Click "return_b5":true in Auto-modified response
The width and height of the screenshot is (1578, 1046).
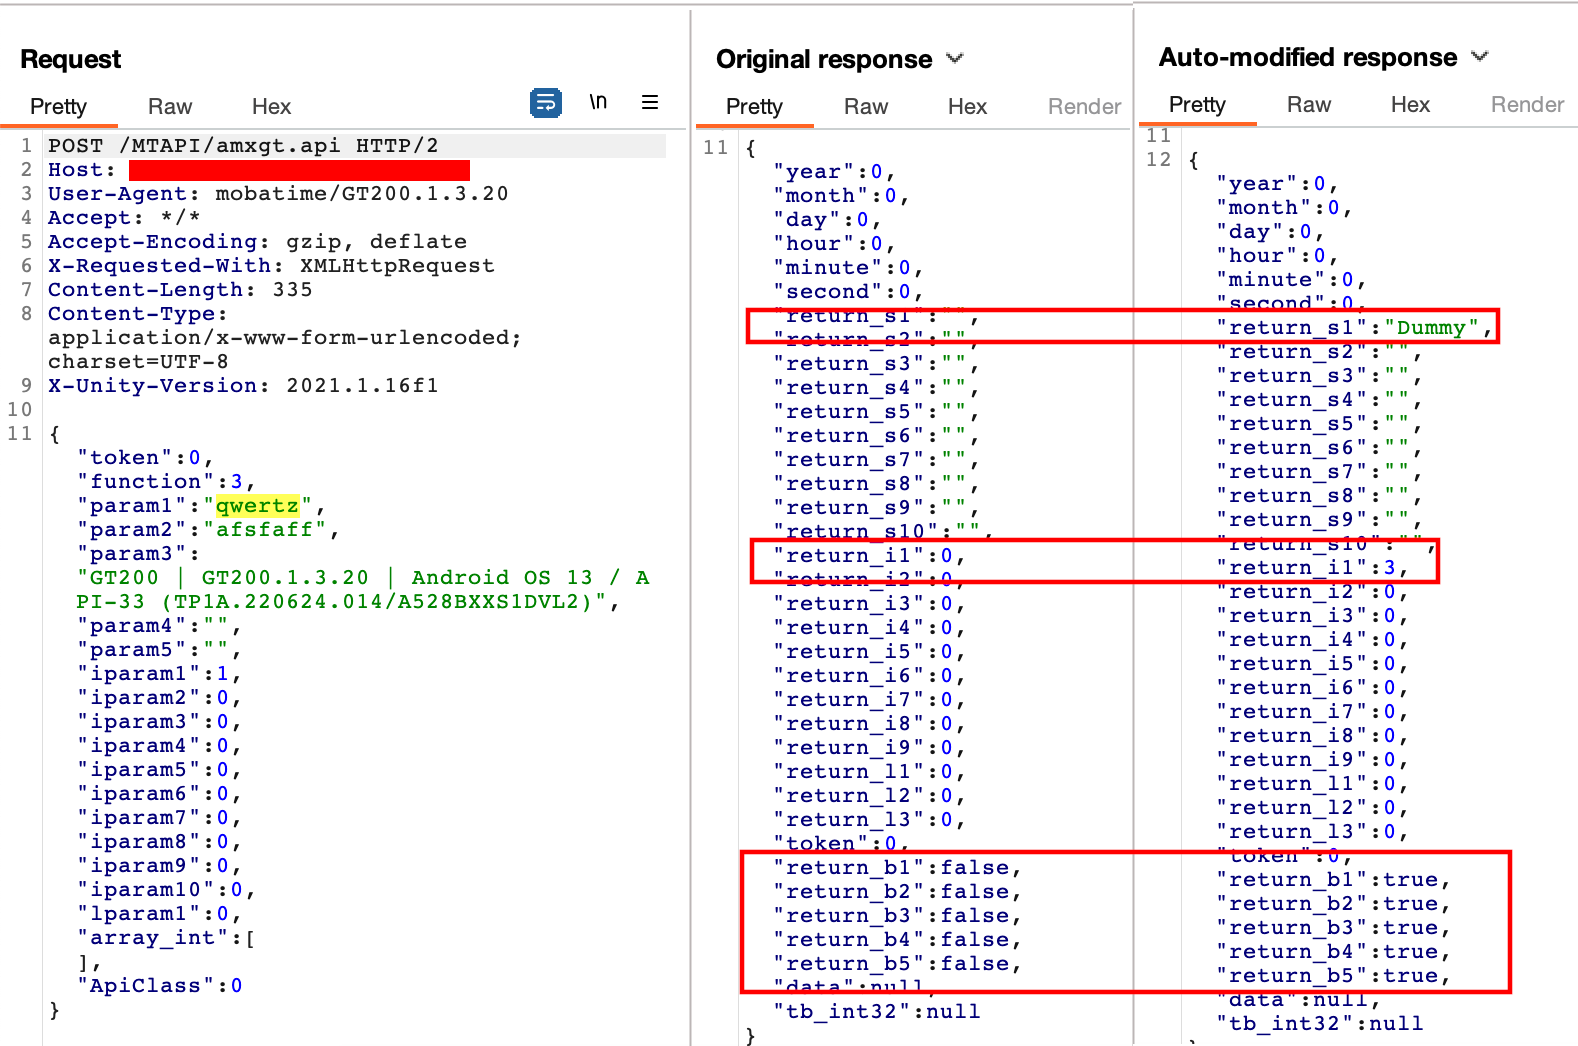tap(1334, 976)
